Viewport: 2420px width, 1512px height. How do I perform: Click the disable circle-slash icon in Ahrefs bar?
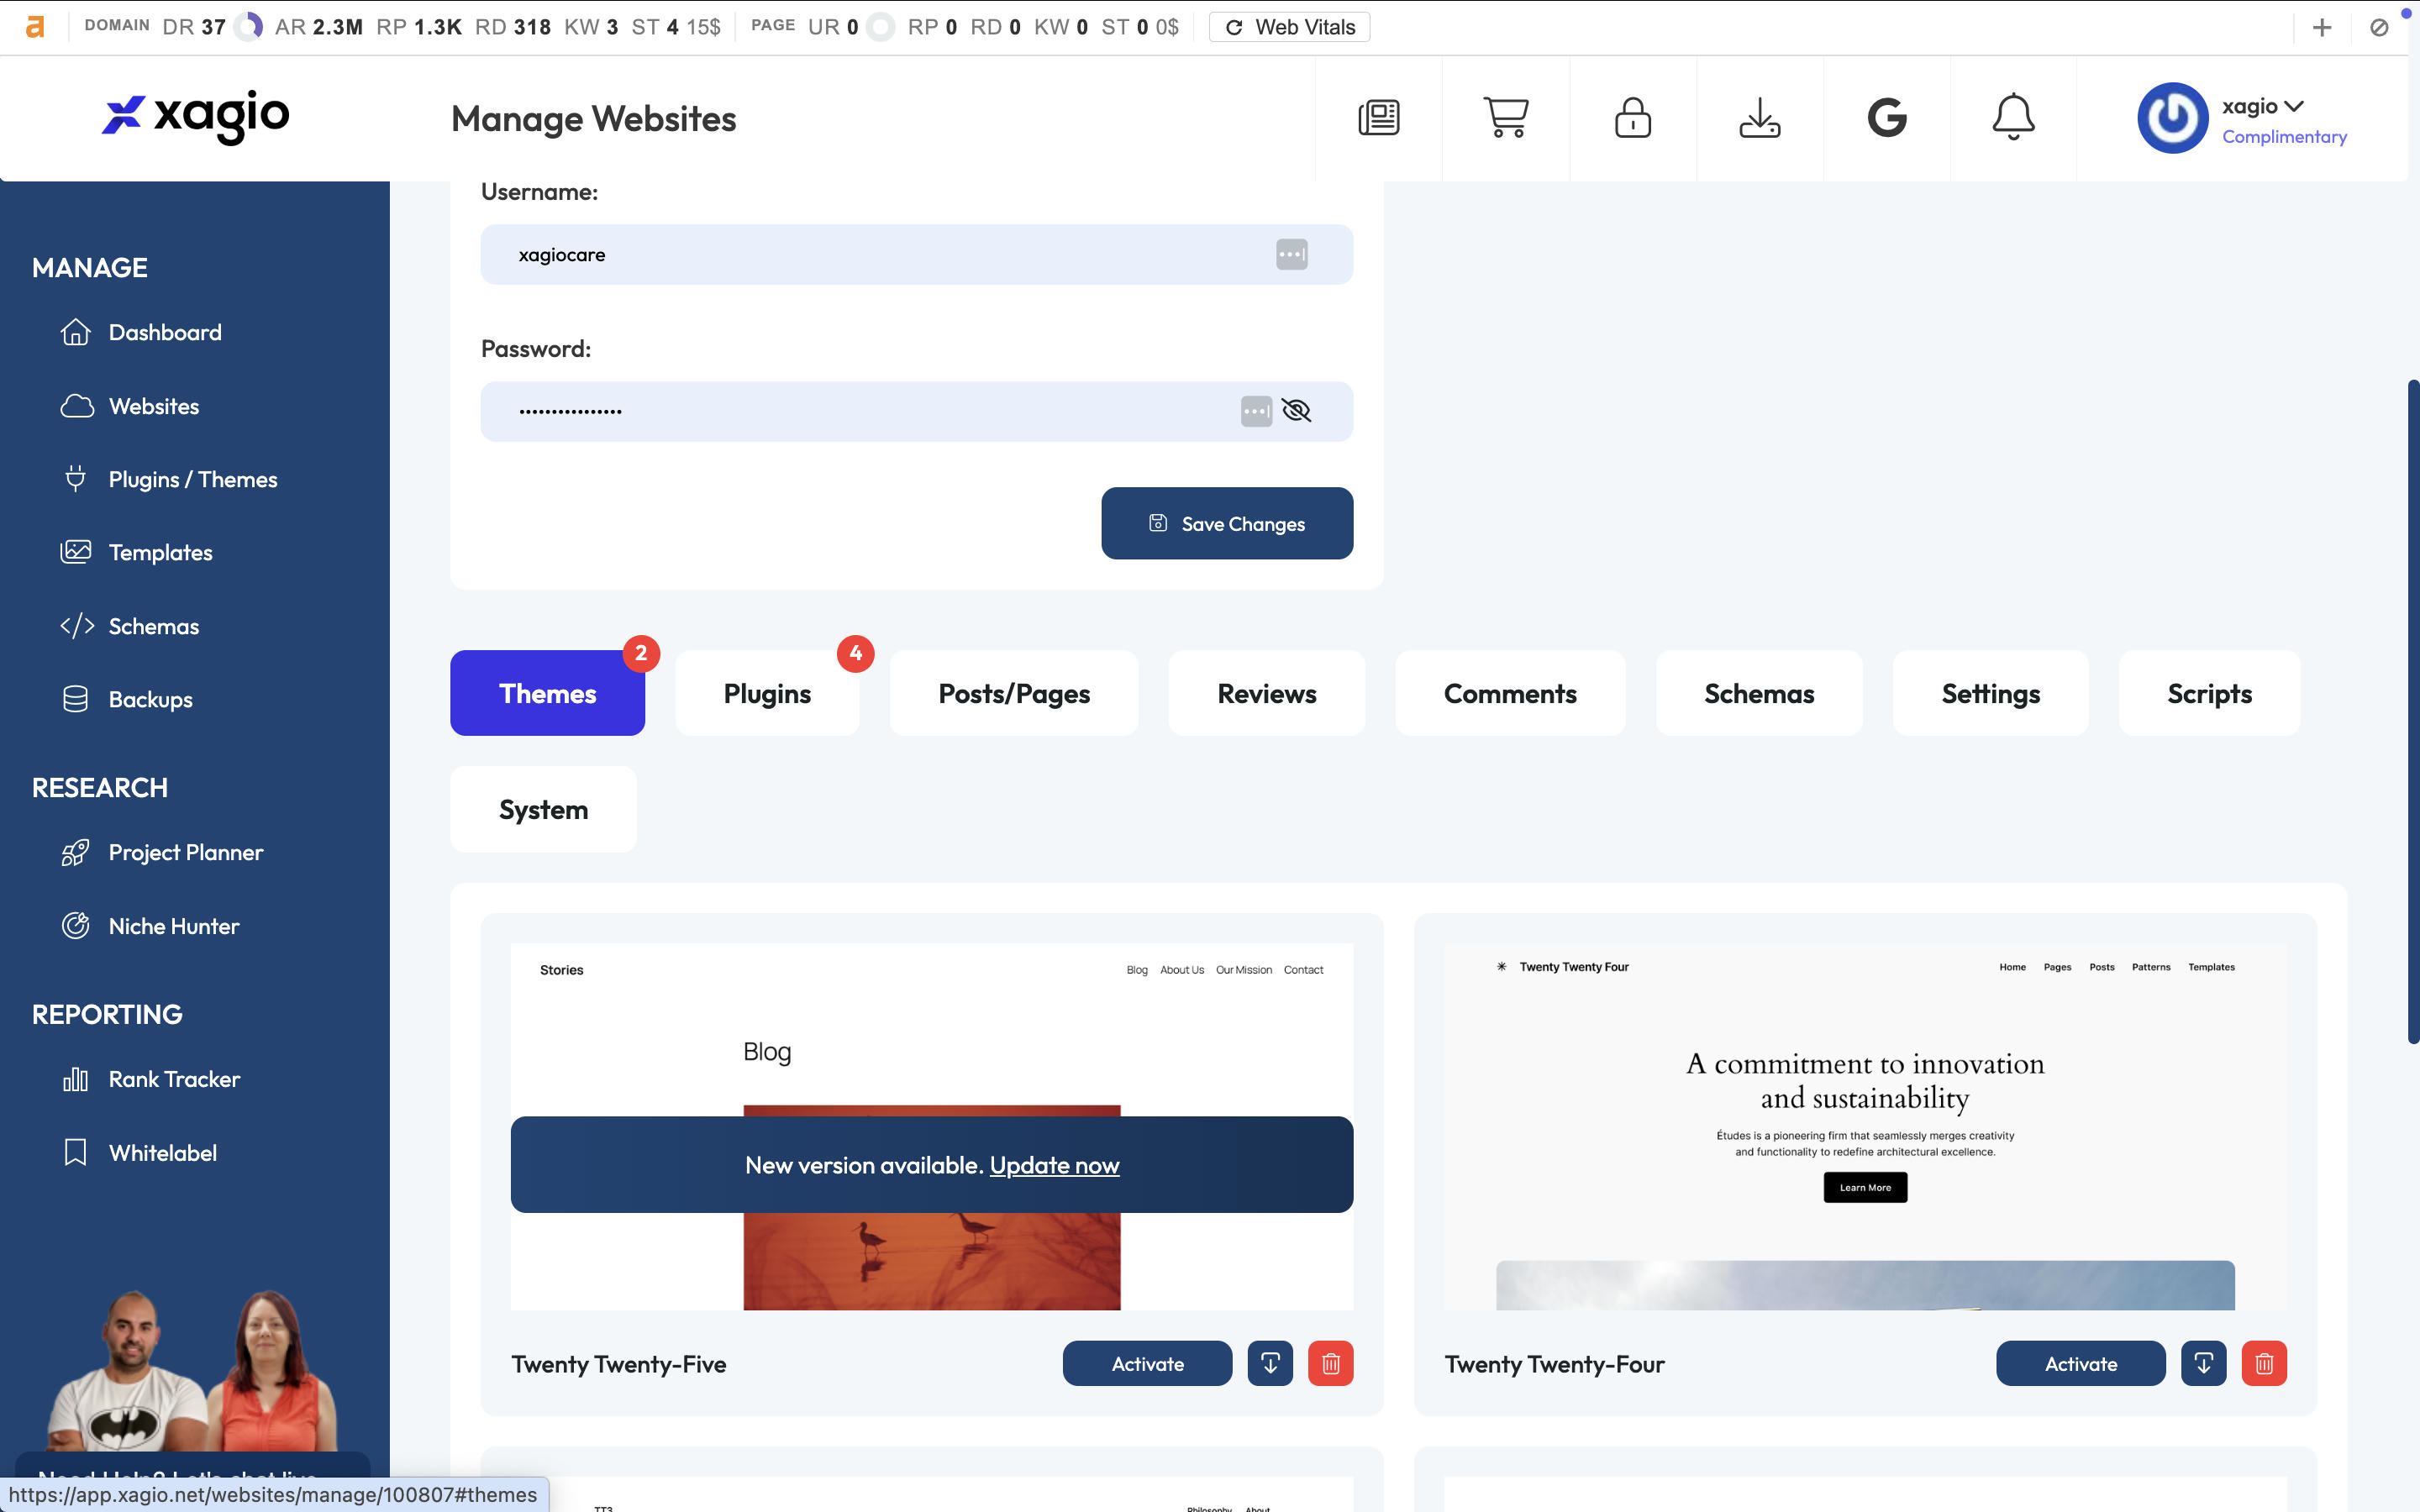[2379, 27]
